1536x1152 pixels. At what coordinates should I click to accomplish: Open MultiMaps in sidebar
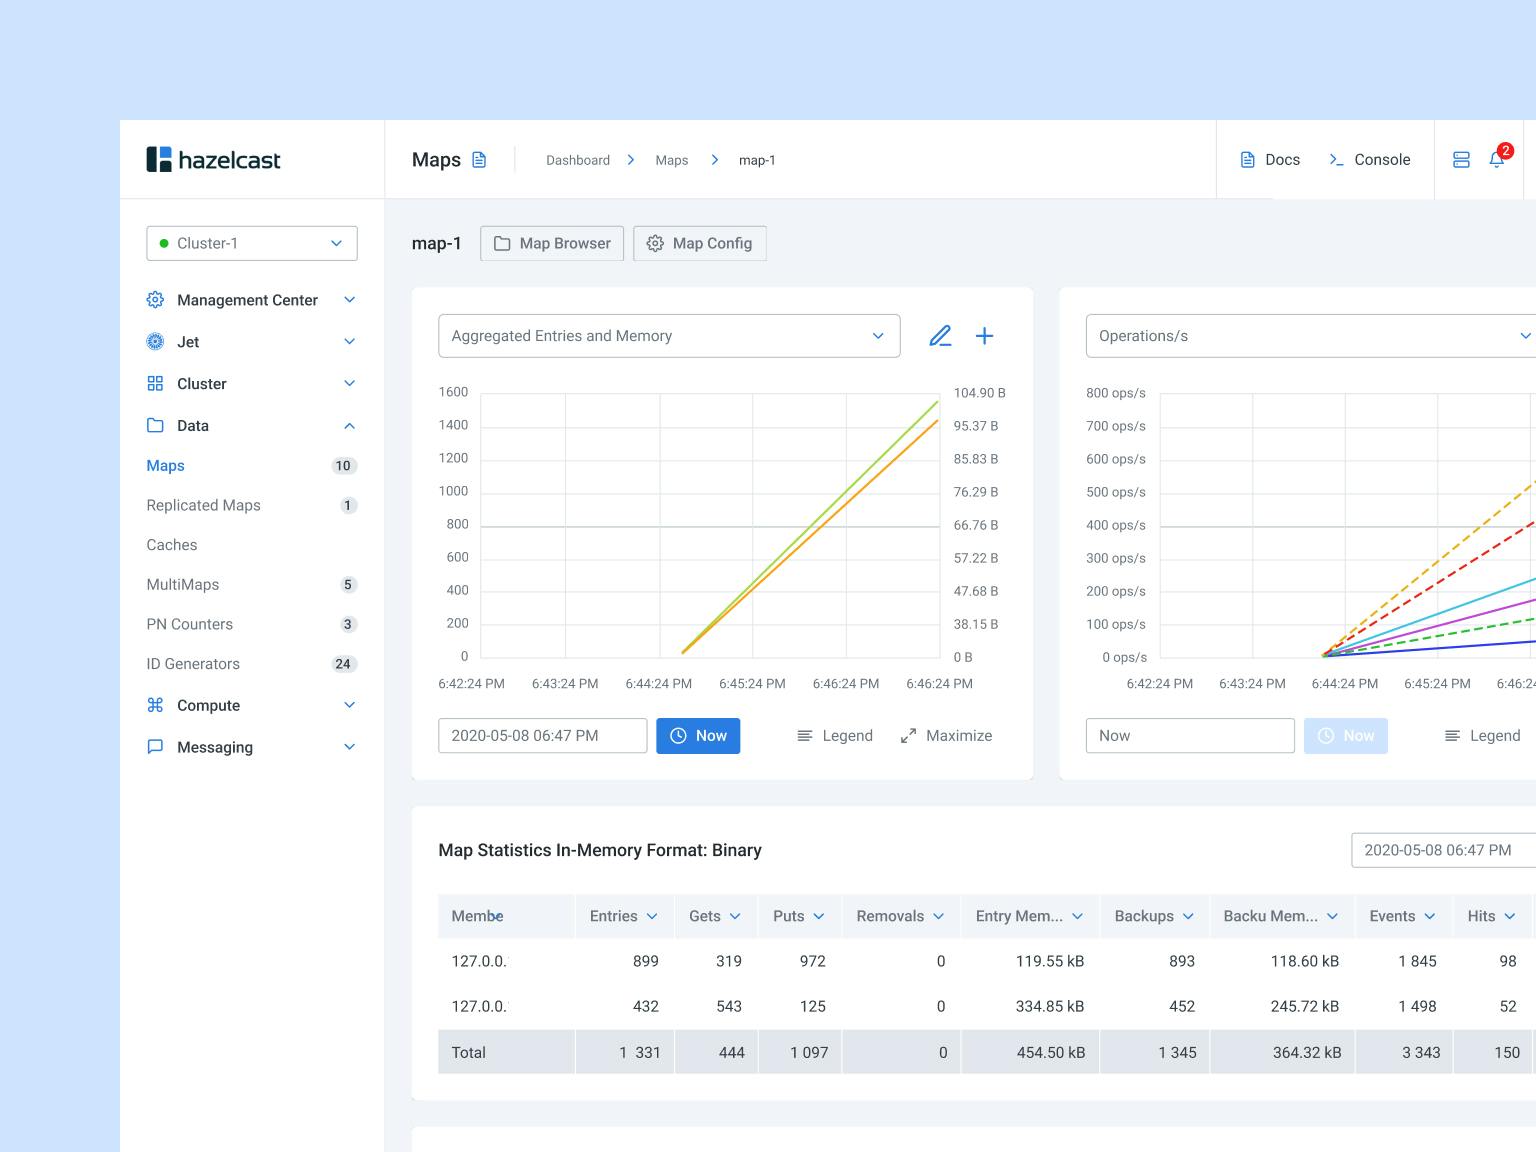[x=183, y=585]
